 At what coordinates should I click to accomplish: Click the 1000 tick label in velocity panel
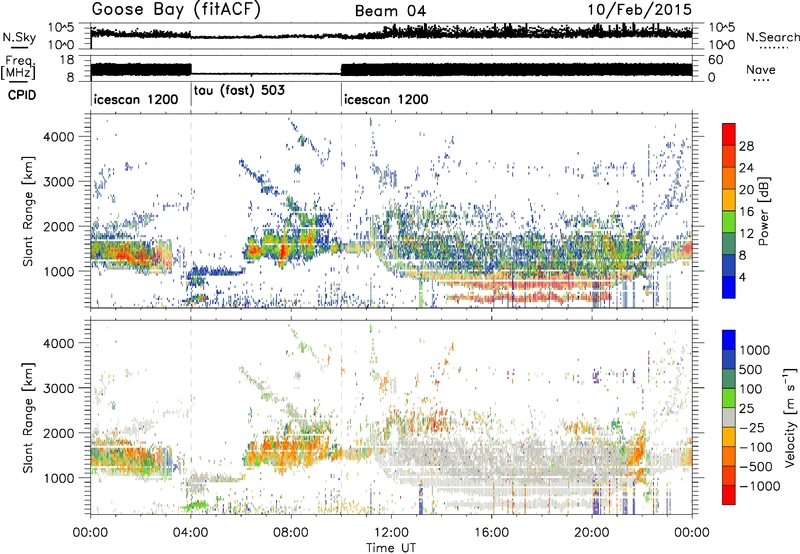coord(58,478)
